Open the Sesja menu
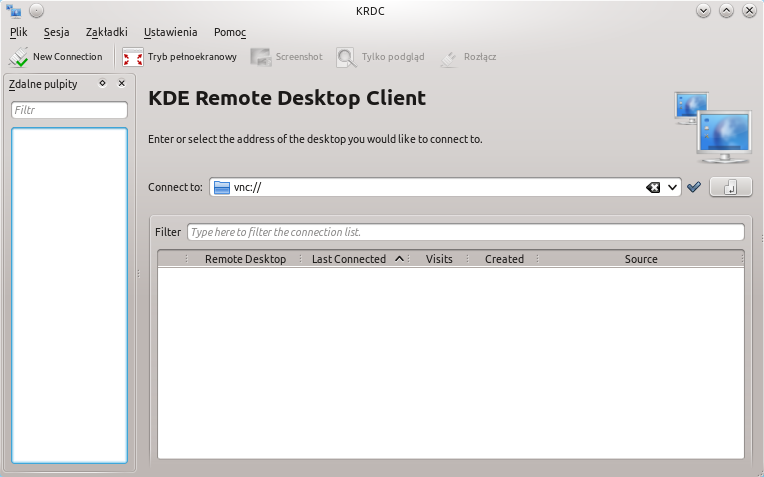Viewport: 764px width, 477px height. click(x=57, y=32)
